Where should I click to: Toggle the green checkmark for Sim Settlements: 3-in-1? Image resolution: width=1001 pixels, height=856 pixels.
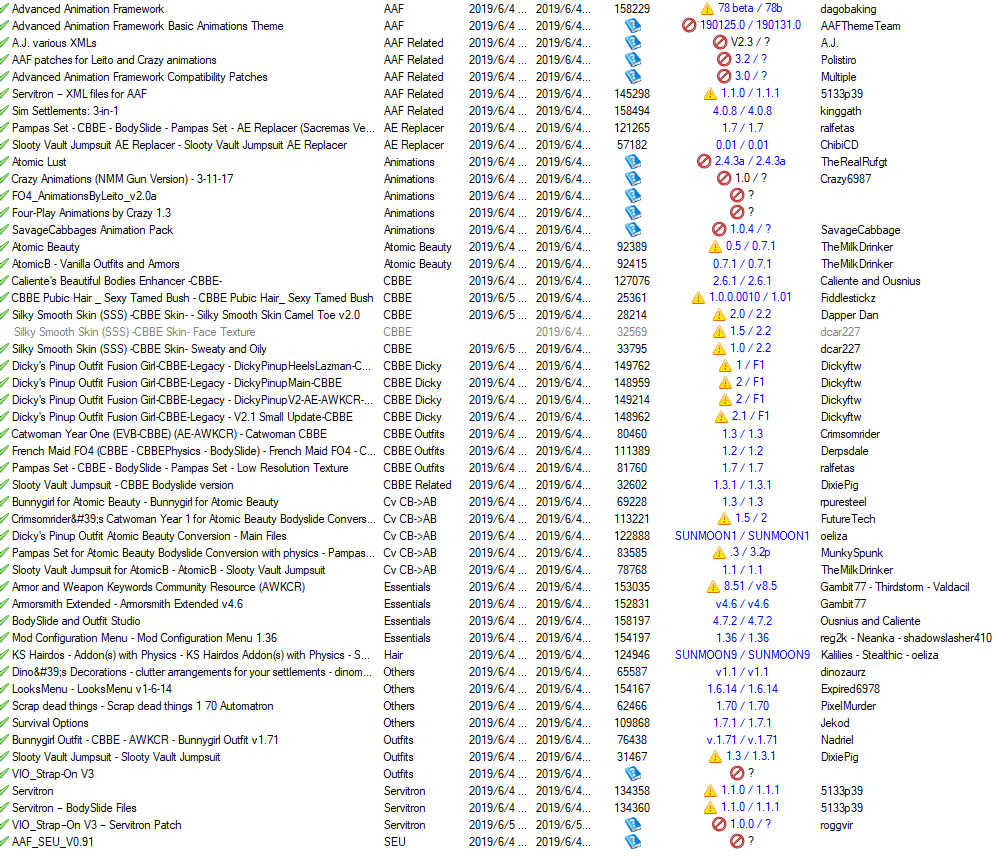pyautogui.click(x=4, y=110)
